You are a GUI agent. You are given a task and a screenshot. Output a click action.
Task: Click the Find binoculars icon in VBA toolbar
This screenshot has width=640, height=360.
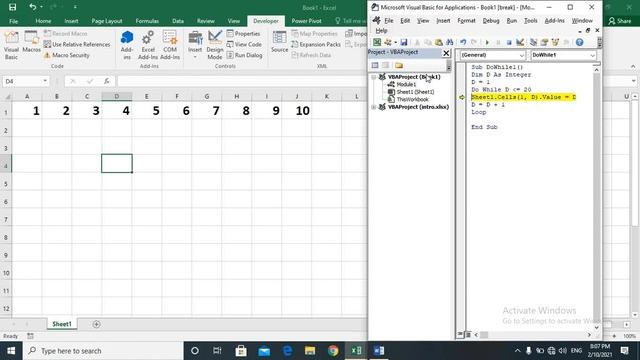click(x=449, y=42)
